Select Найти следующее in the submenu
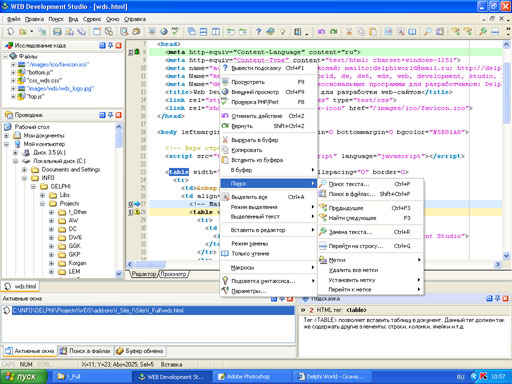This screenshot has height=384, width=512. click(370, 218)
